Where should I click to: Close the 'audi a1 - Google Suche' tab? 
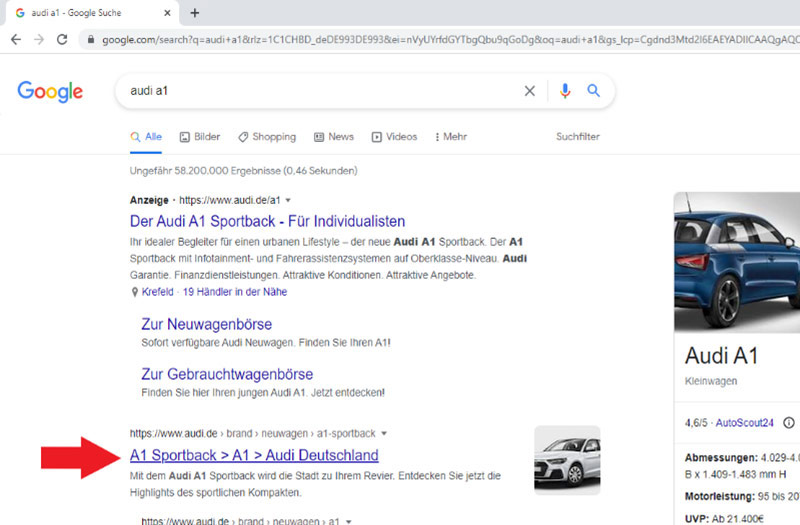[167, 13]
